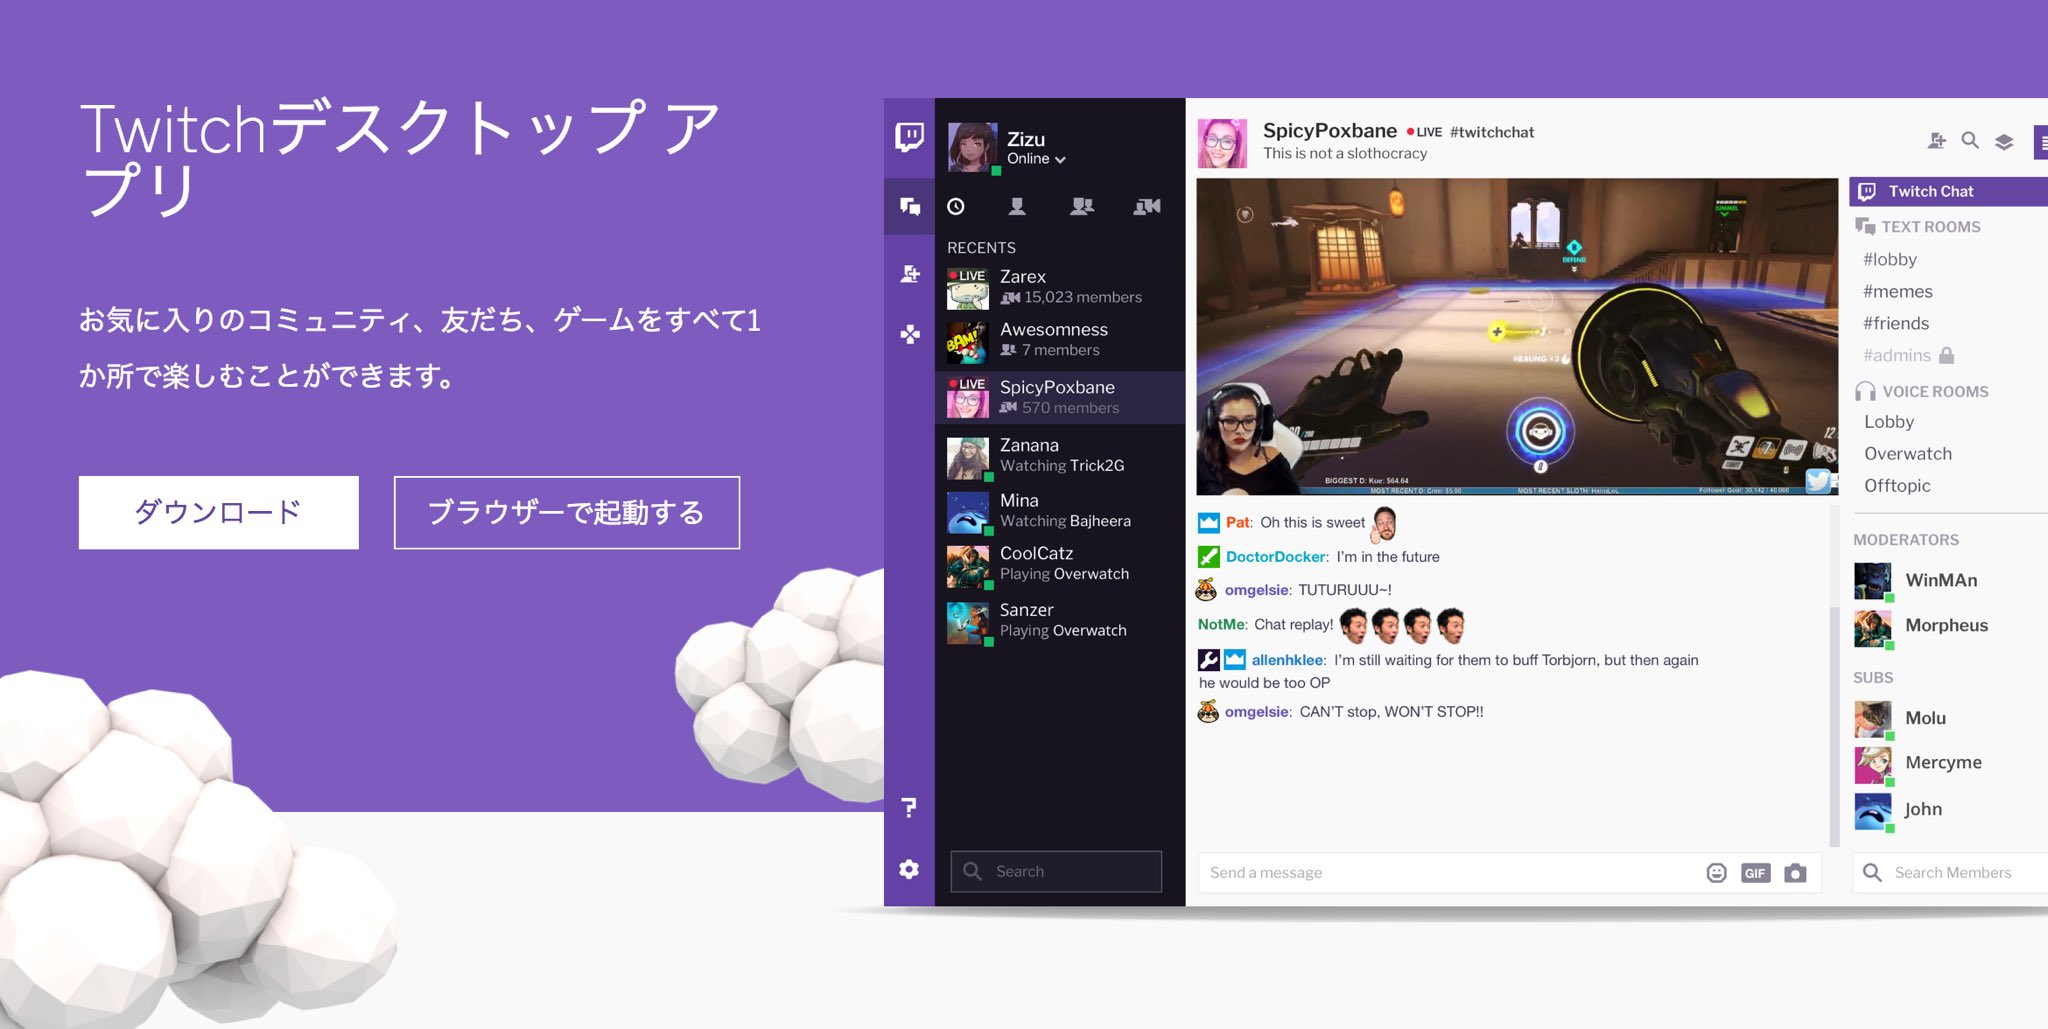Click DoctorDocker's username in chat
This screenshot has height=1029, width=2048.
1277,557
